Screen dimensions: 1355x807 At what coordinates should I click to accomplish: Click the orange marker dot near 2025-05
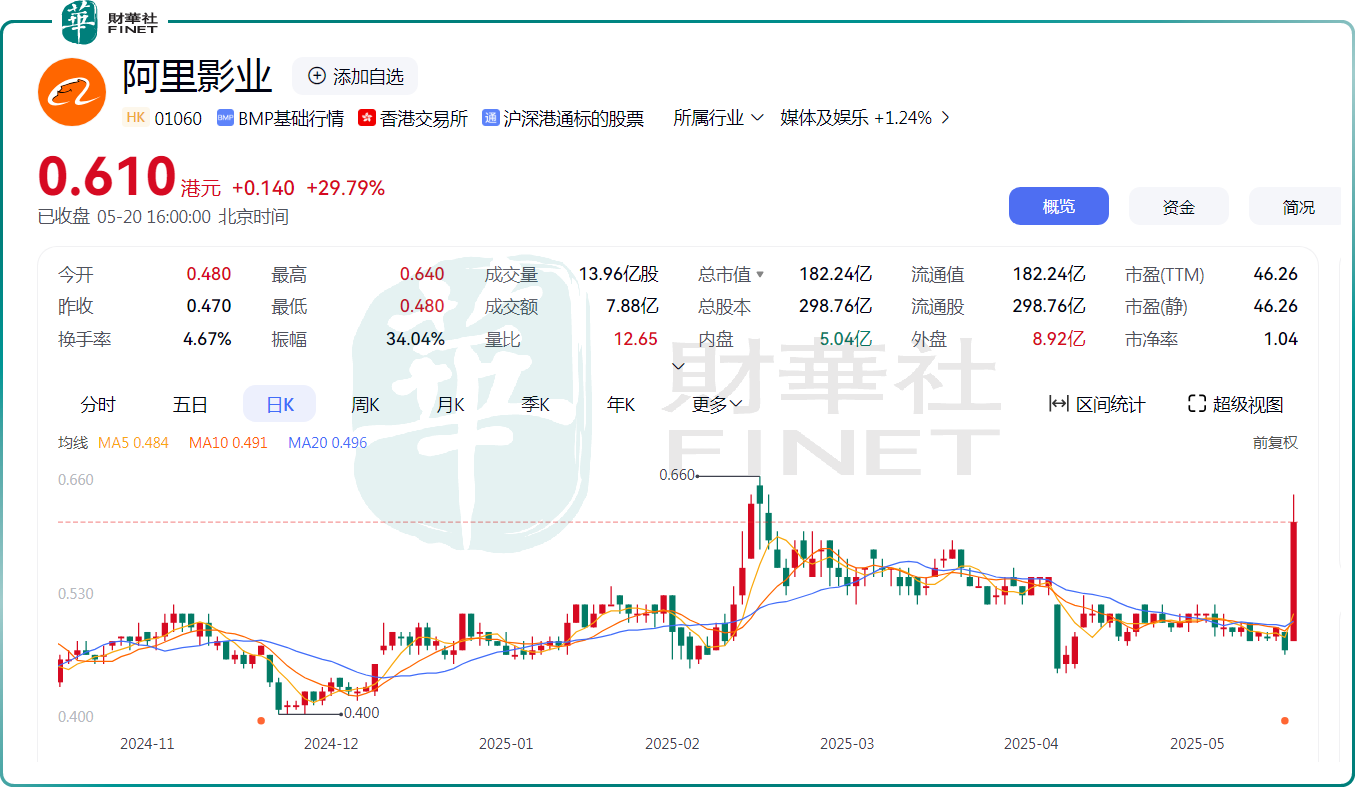1285,720
